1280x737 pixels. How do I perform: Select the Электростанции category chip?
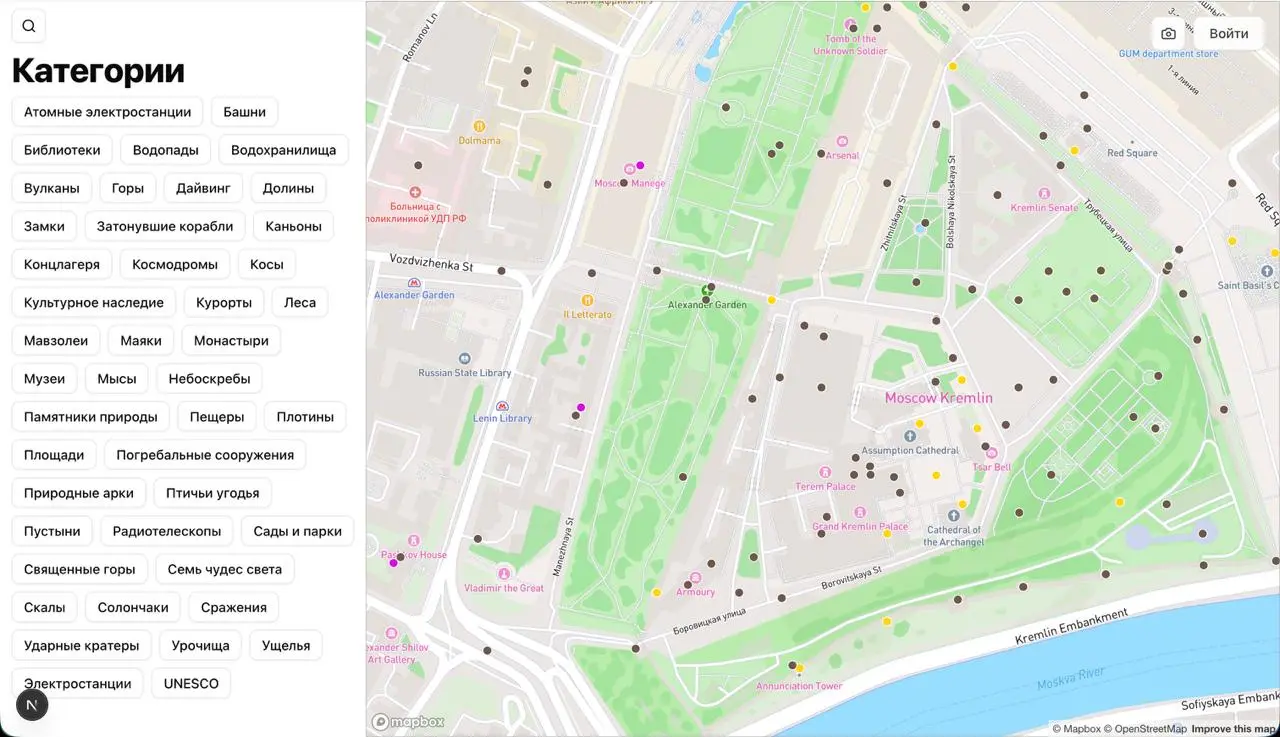[78, 684]
